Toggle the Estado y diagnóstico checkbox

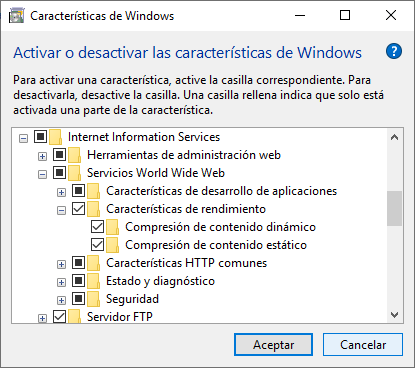(x=78, y=281)
